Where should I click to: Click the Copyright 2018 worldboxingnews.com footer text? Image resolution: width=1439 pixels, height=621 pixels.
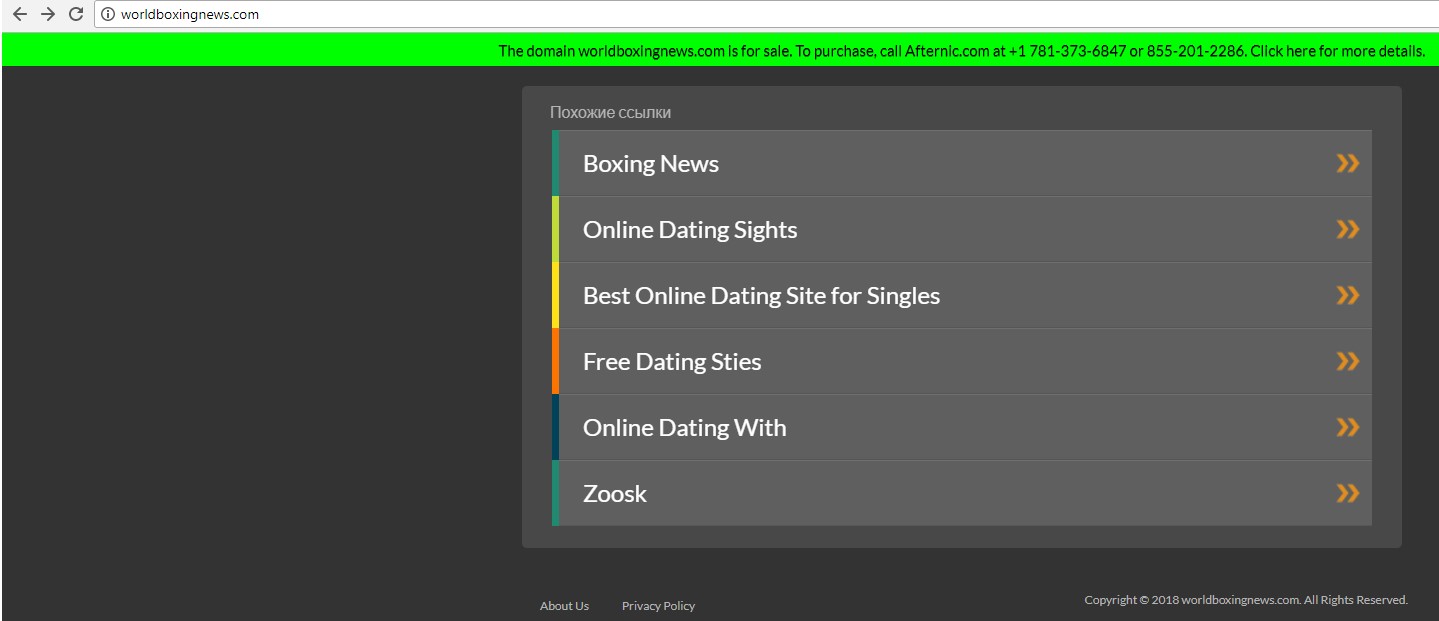click(x=1246, y=600)
